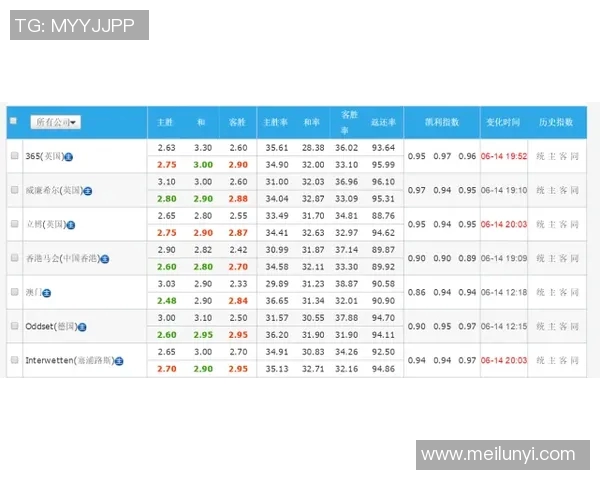Click the blue icon beside 澳门
This screenshot has height=480, width=600.
pos(47,293)
